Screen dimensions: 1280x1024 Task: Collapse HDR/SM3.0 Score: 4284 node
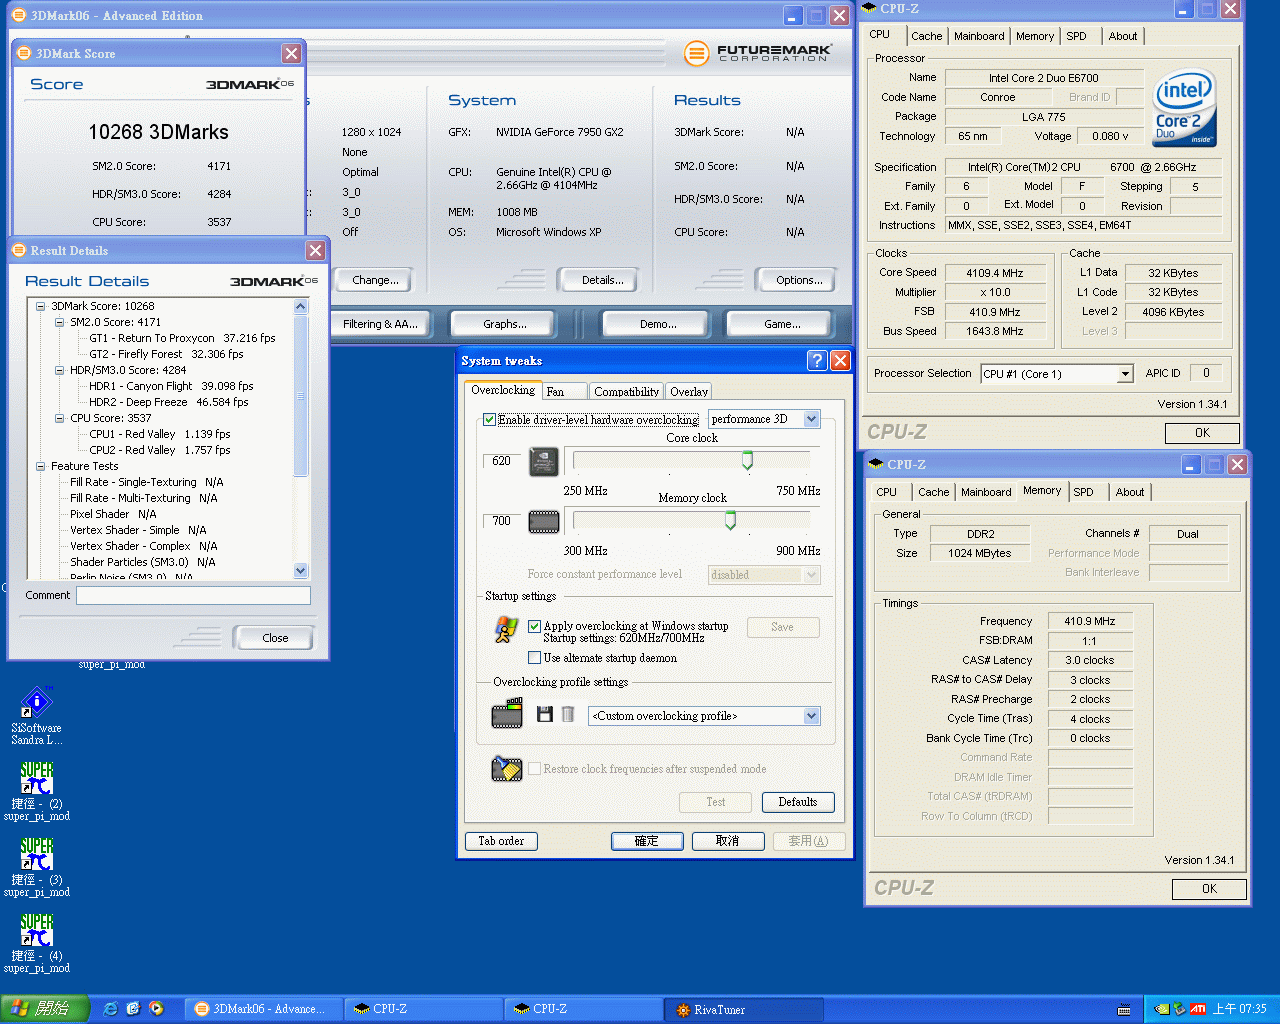point(60,370)
